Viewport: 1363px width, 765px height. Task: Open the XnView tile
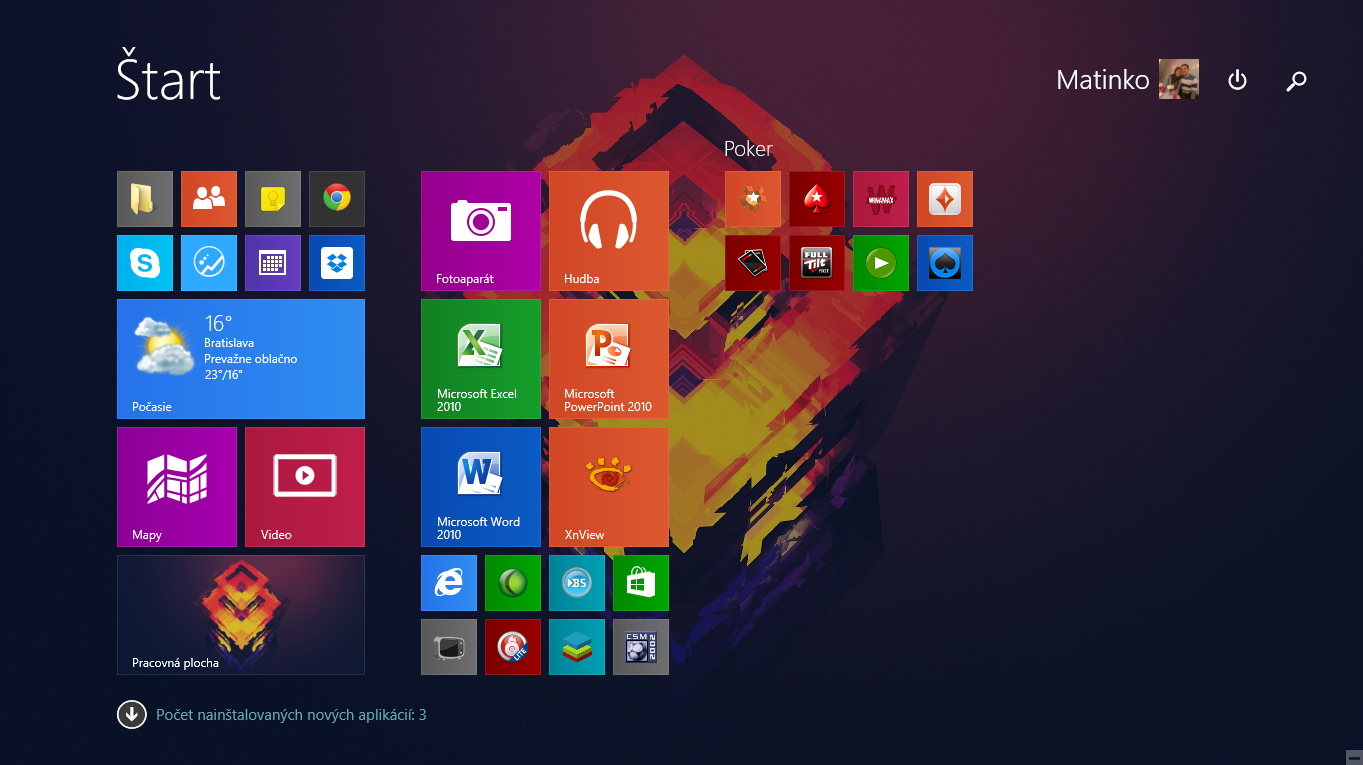tap(609, 487)
